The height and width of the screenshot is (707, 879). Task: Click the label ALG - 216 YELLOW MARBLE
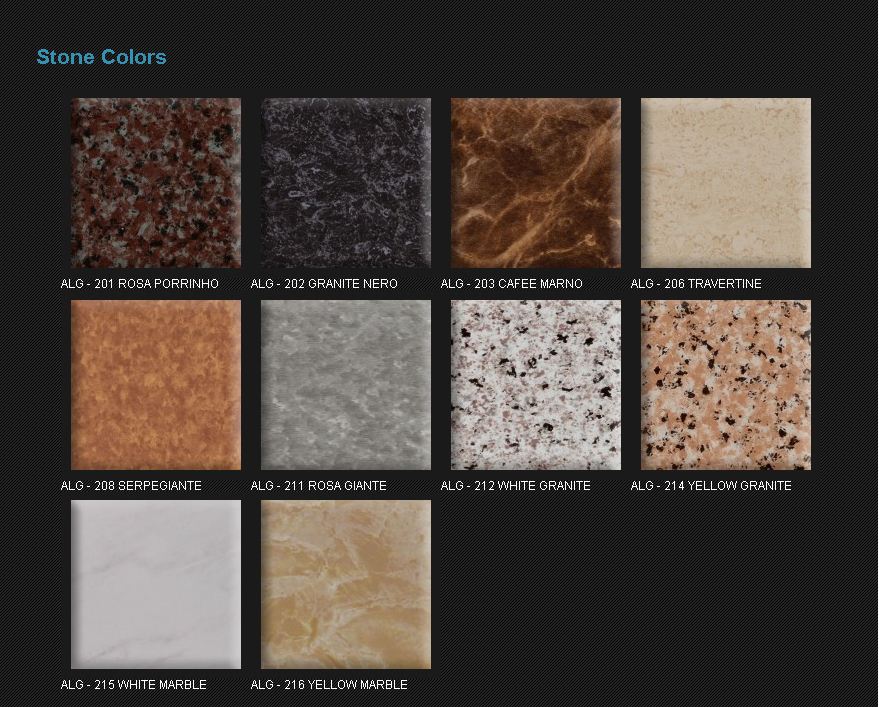(329, 685)
